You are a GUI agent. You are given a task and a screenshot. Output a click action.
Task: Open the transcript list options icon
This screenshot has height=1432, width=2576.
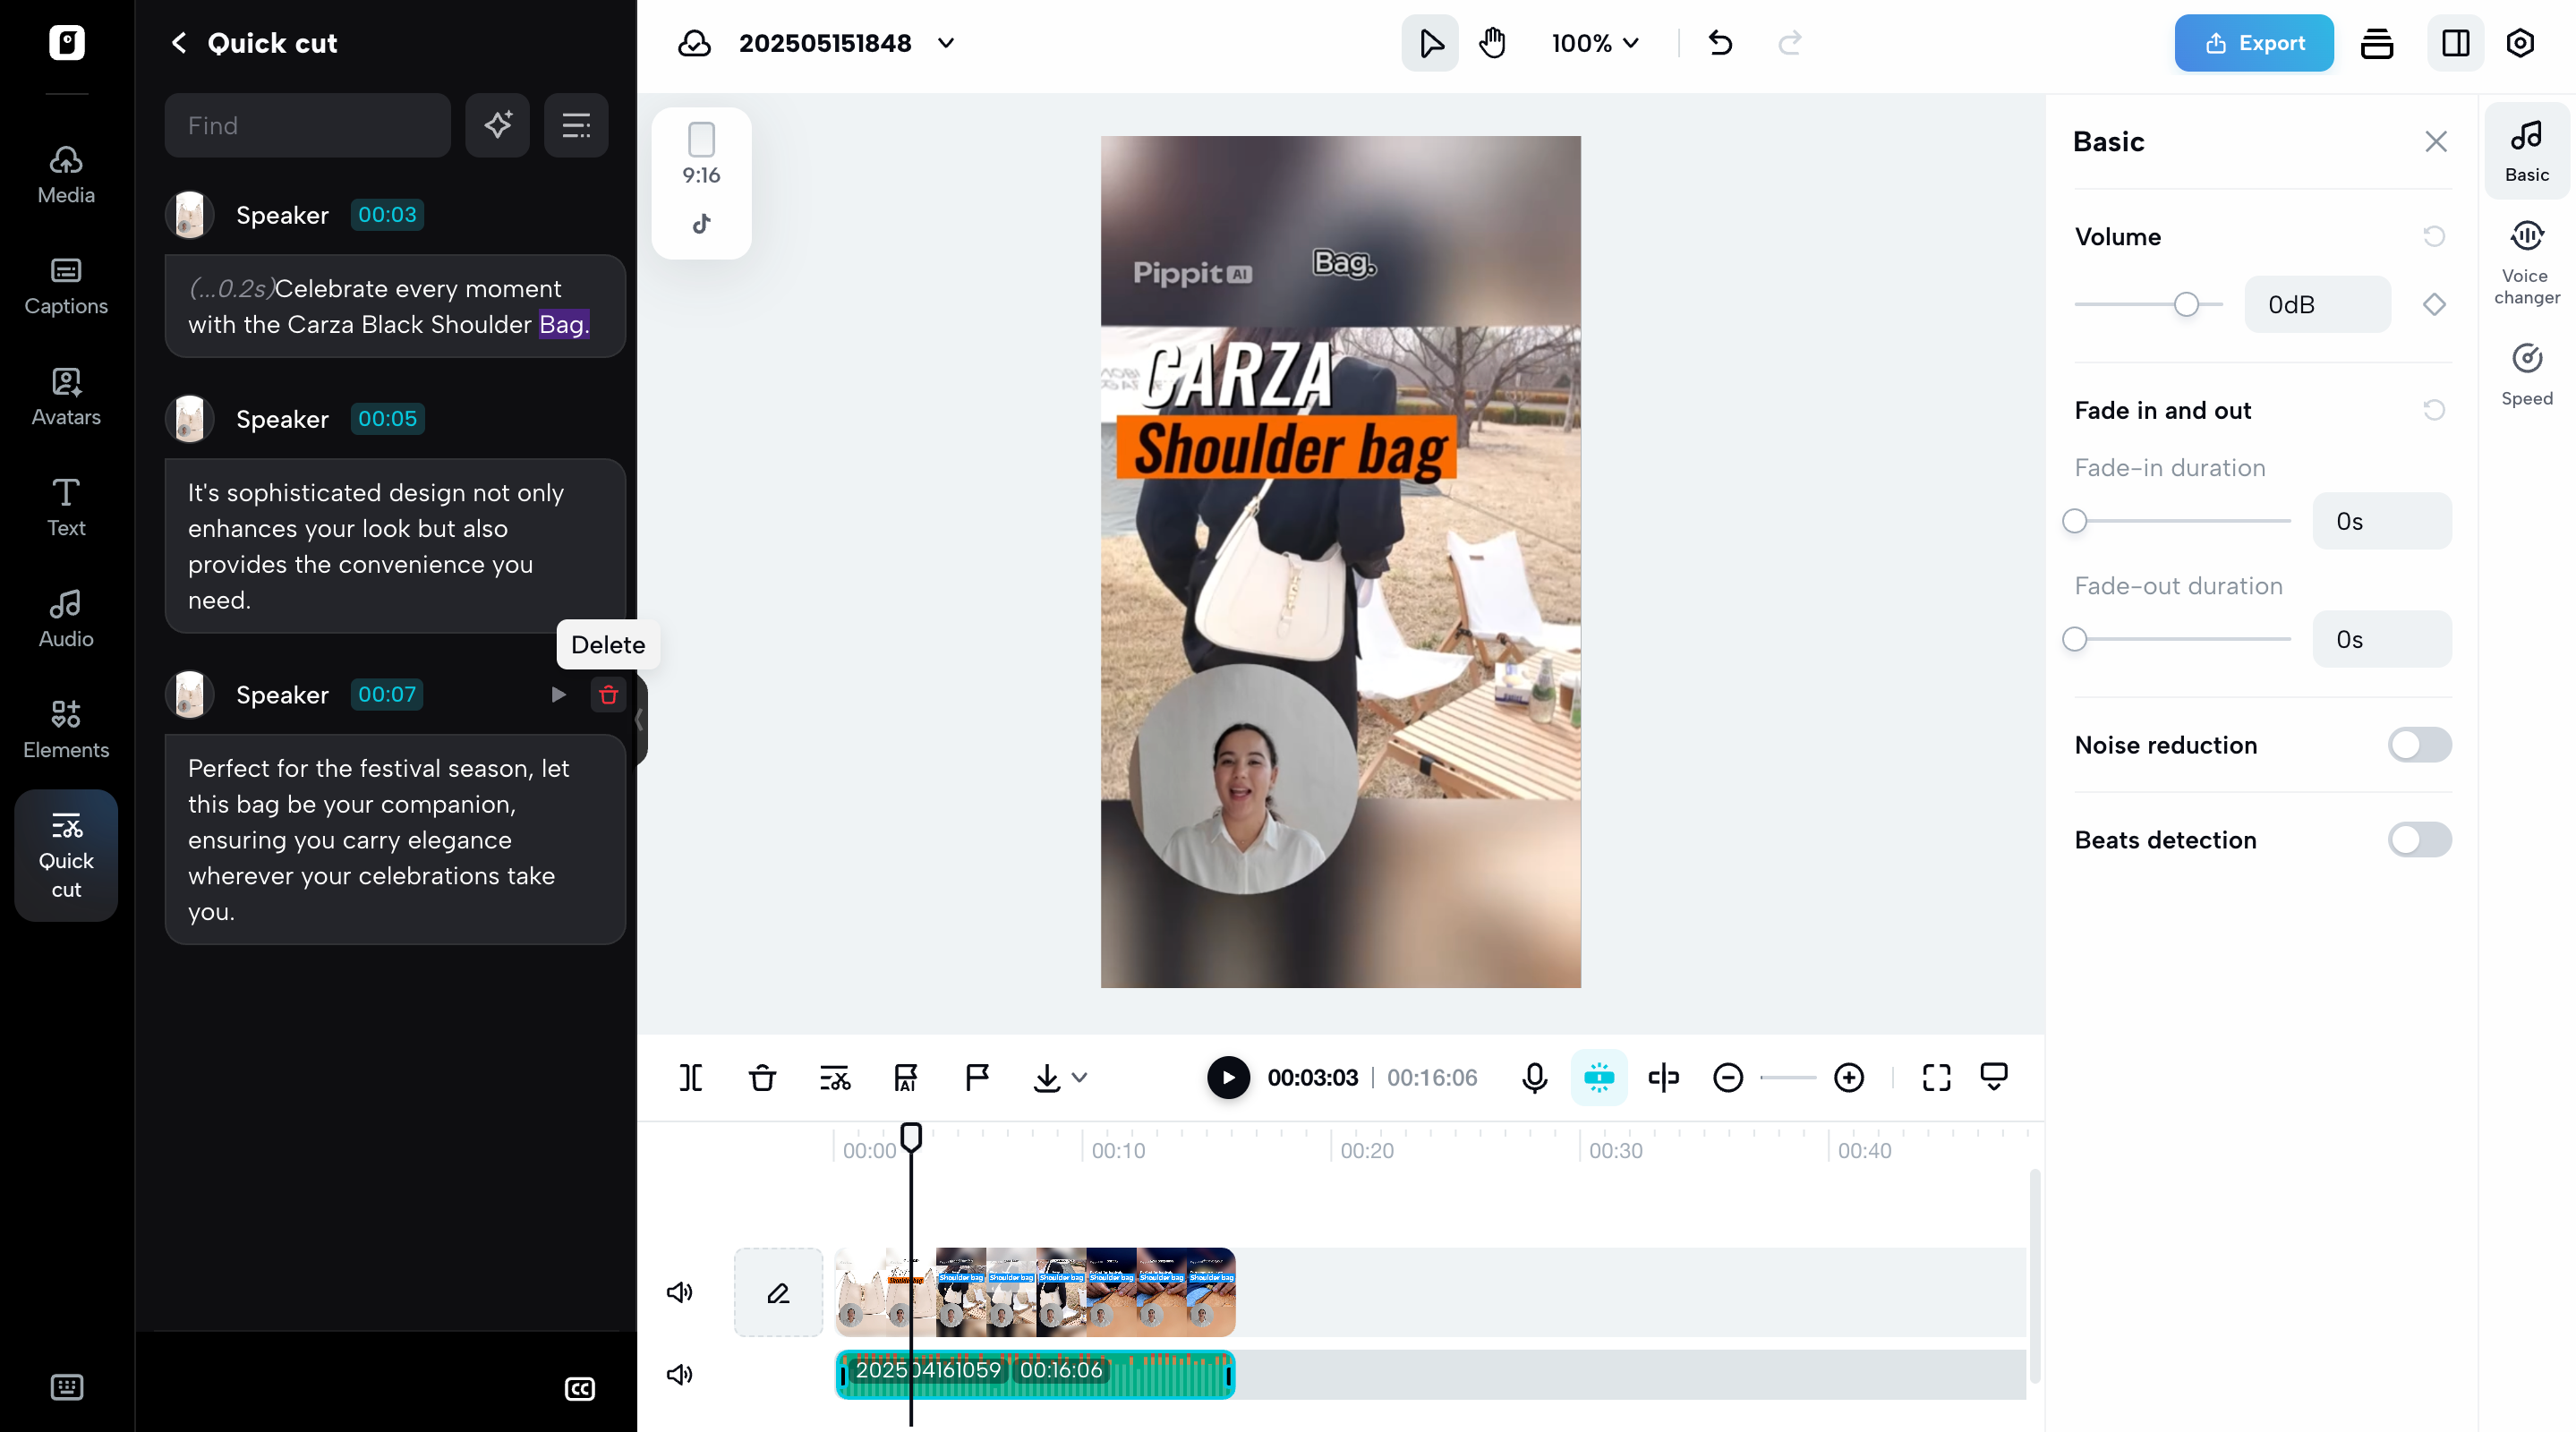[576, 126]
